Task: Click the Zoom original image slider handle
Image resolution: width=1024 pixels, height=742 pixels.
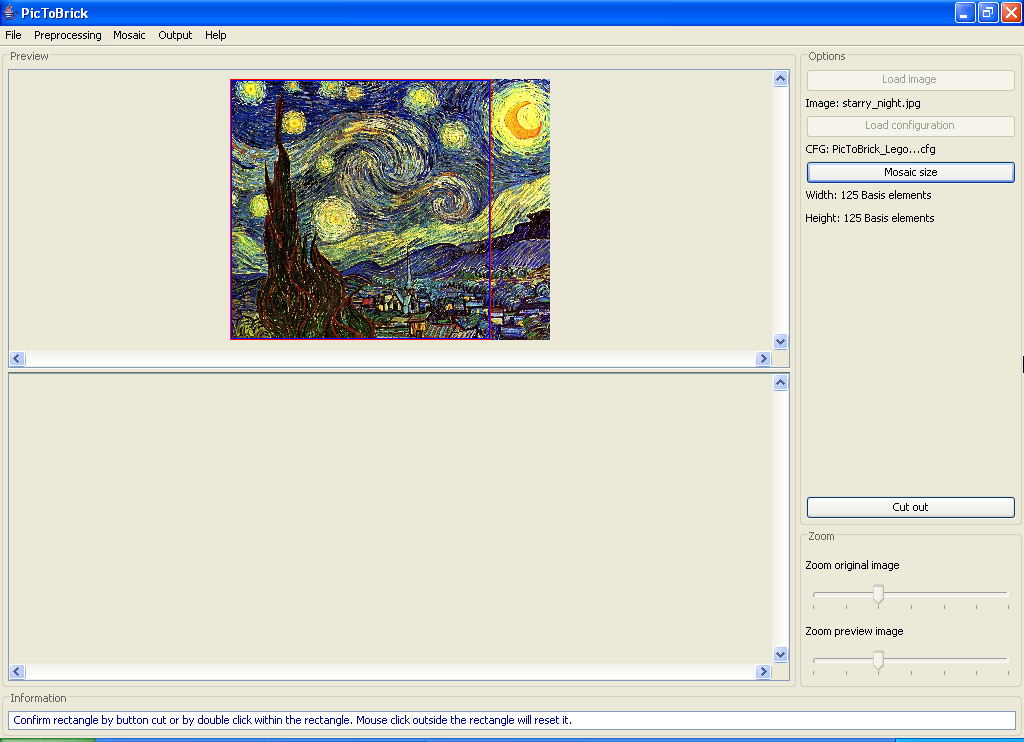Action: 878,595
